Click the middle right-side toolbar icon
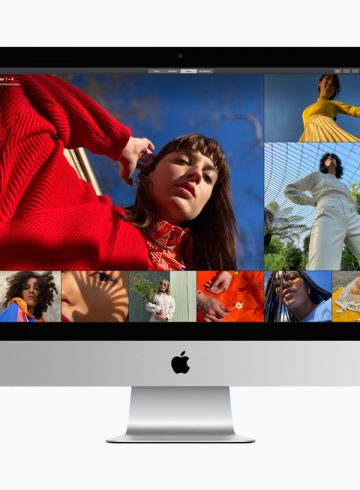The image size is (360, 490). pos(347,71)
